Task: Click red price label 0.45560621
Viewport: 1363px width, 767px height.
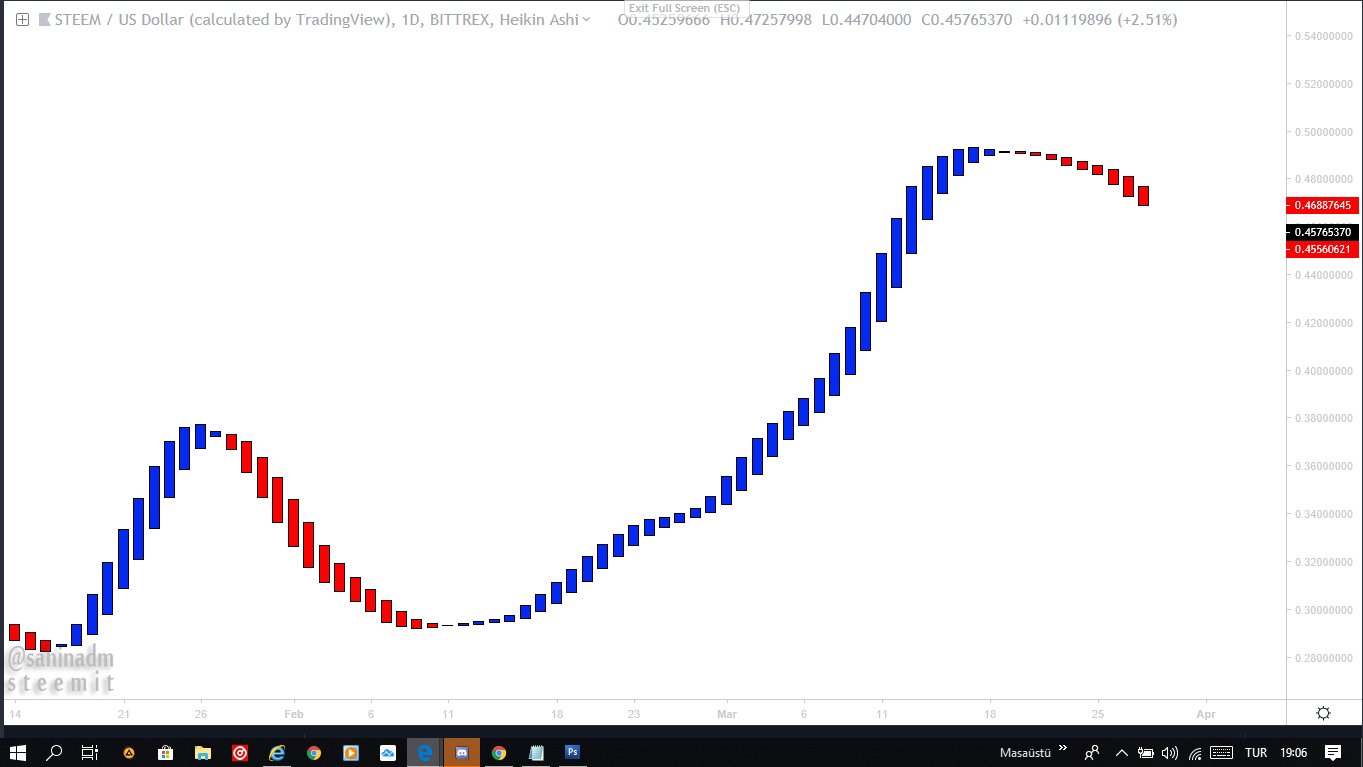Action: [1322, 249]
